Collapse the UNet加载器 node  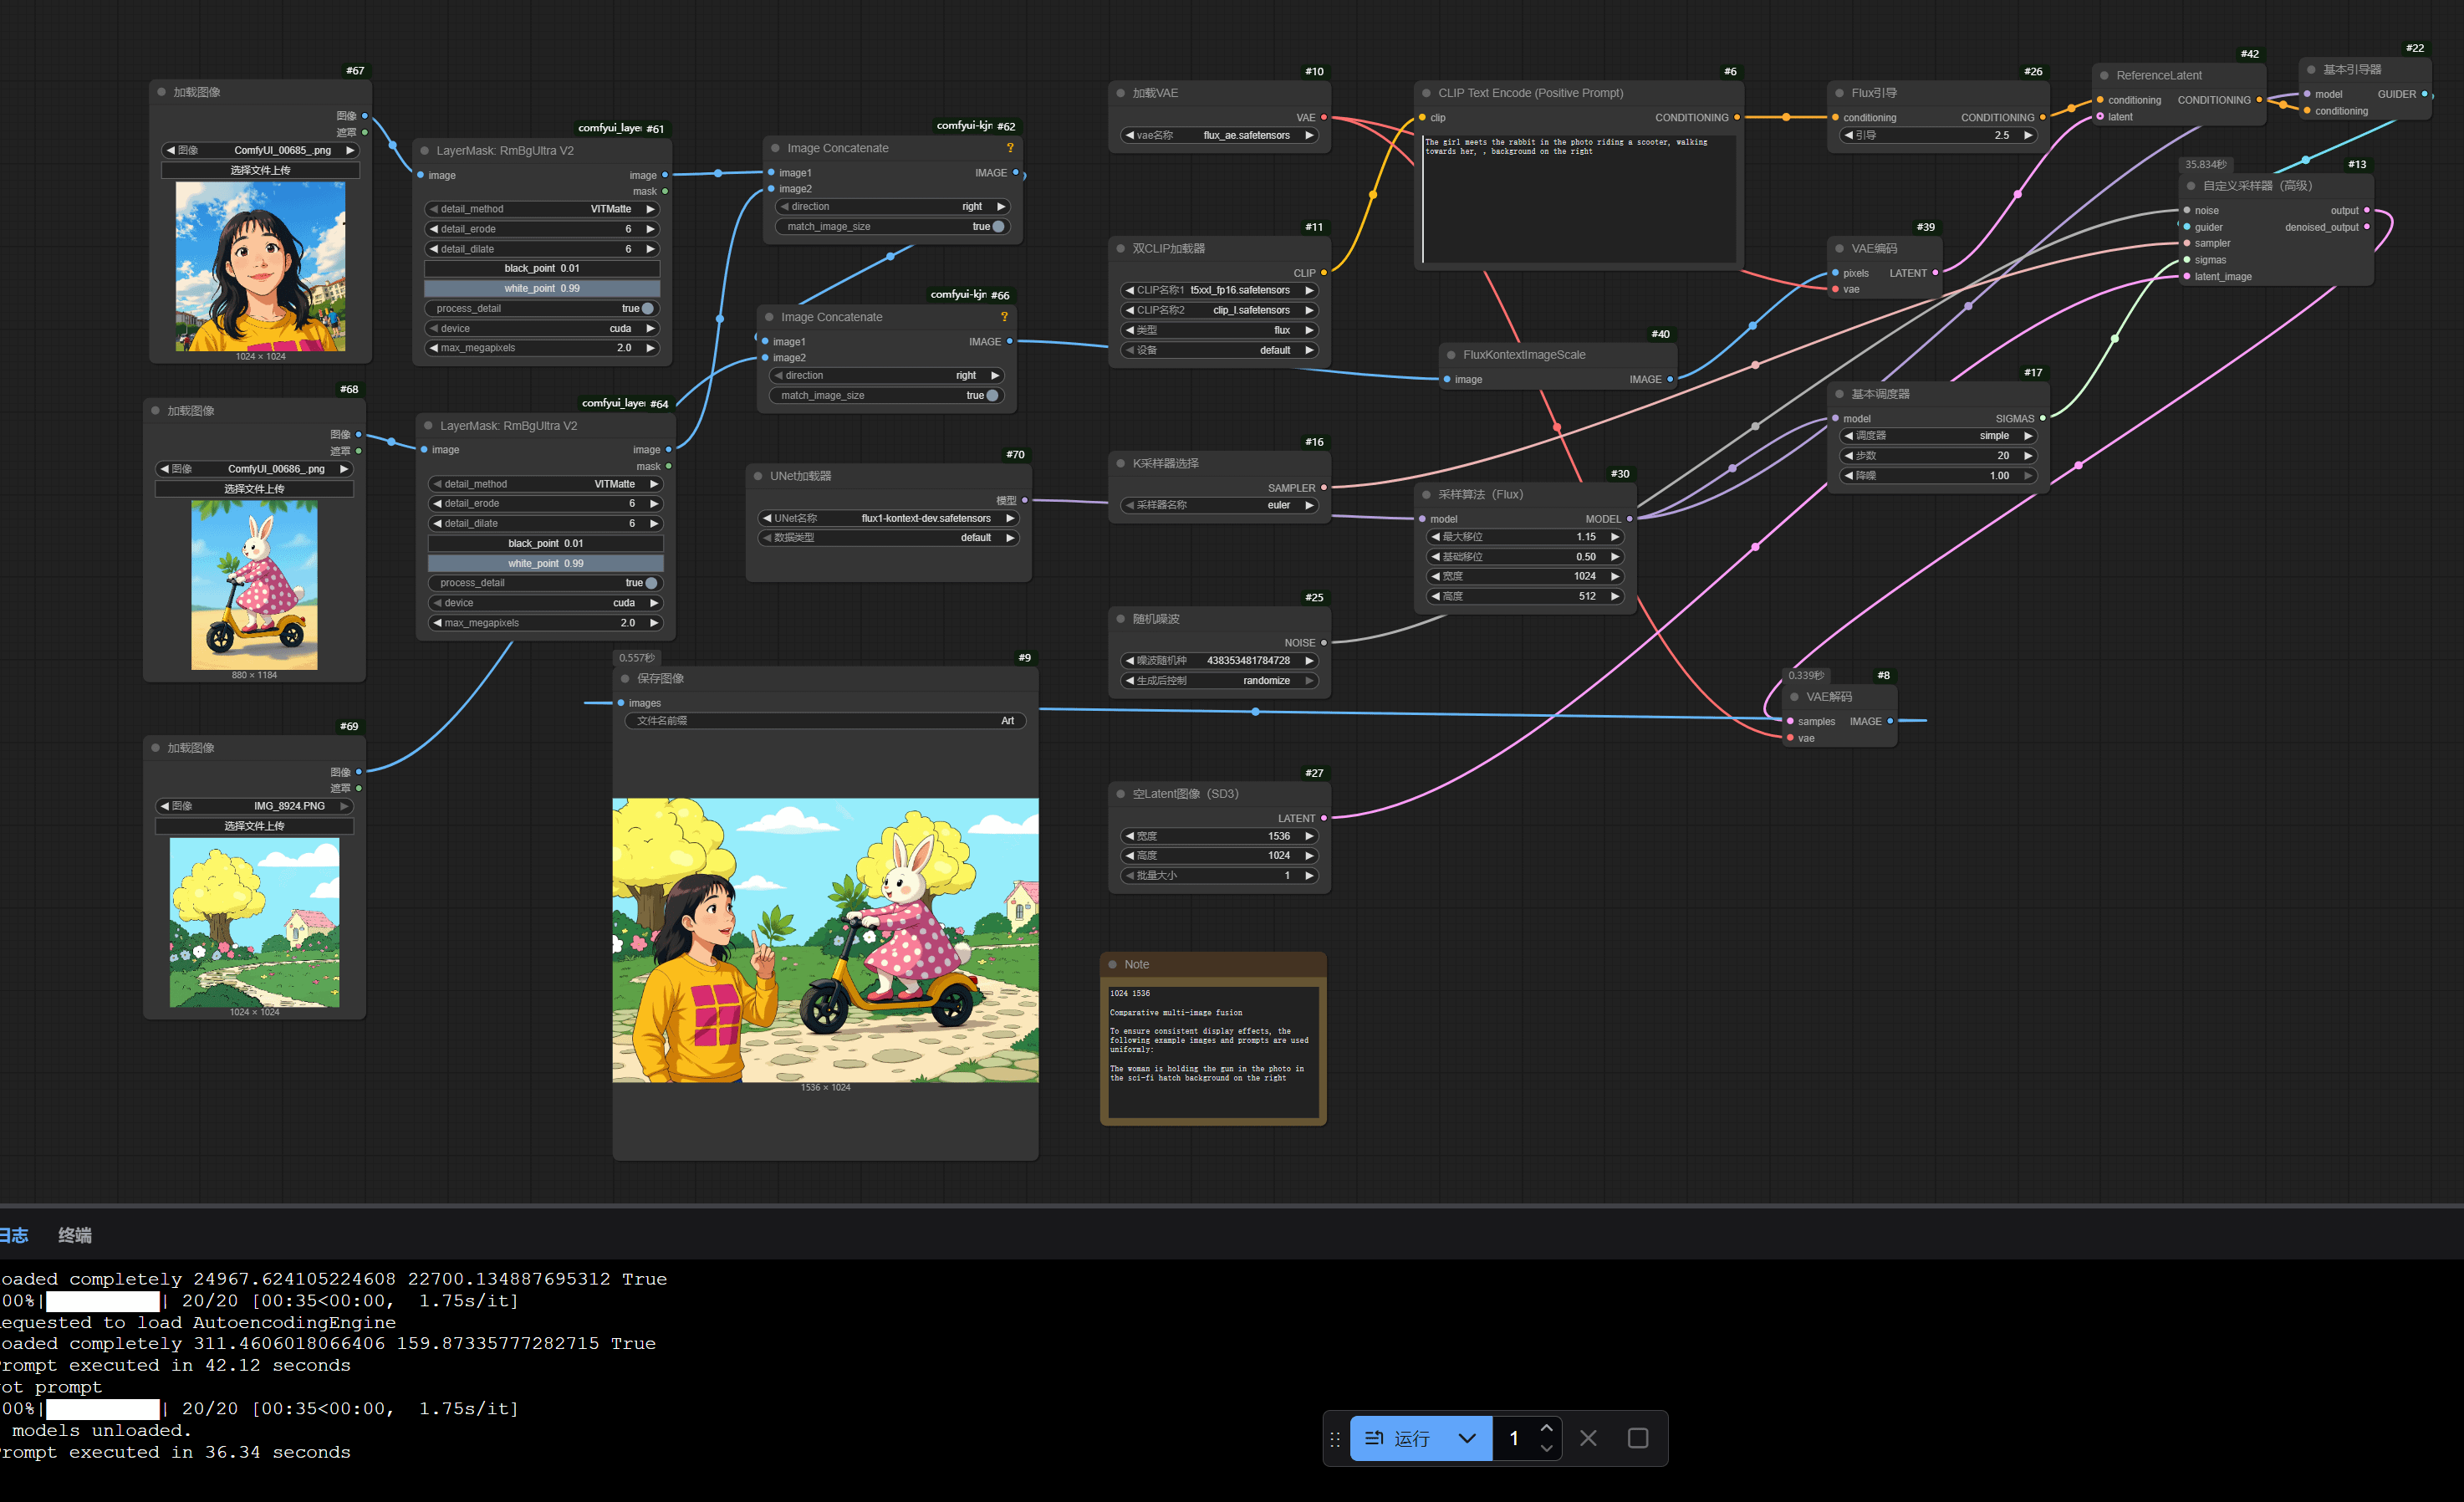click(758, 476)
